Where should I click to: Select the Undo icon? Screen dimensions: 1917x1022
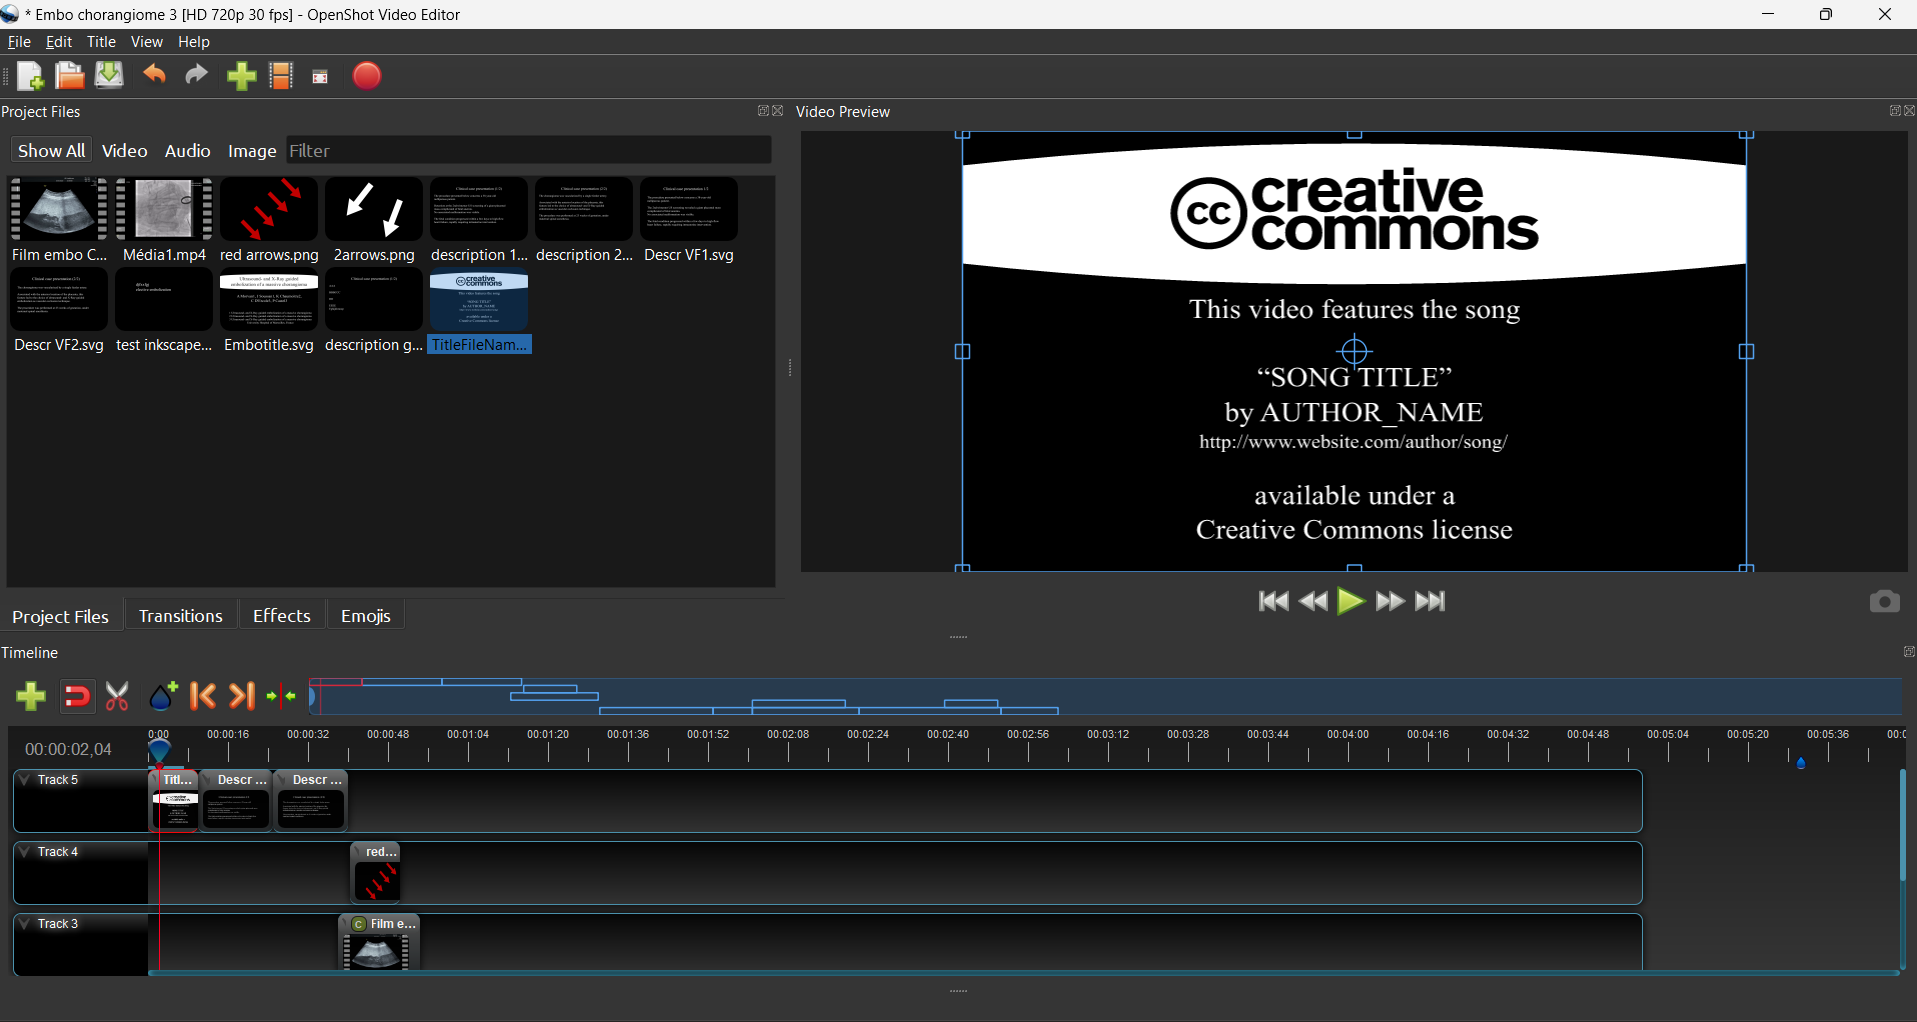153,76
